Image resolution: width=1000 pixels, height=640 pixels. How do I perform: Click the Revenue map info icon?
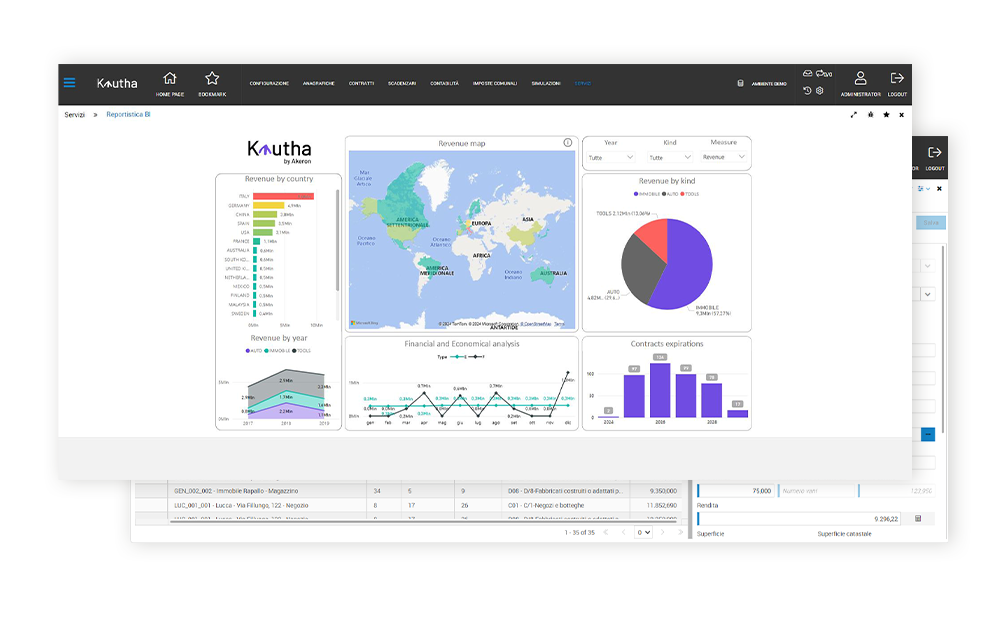click(568, 143)
